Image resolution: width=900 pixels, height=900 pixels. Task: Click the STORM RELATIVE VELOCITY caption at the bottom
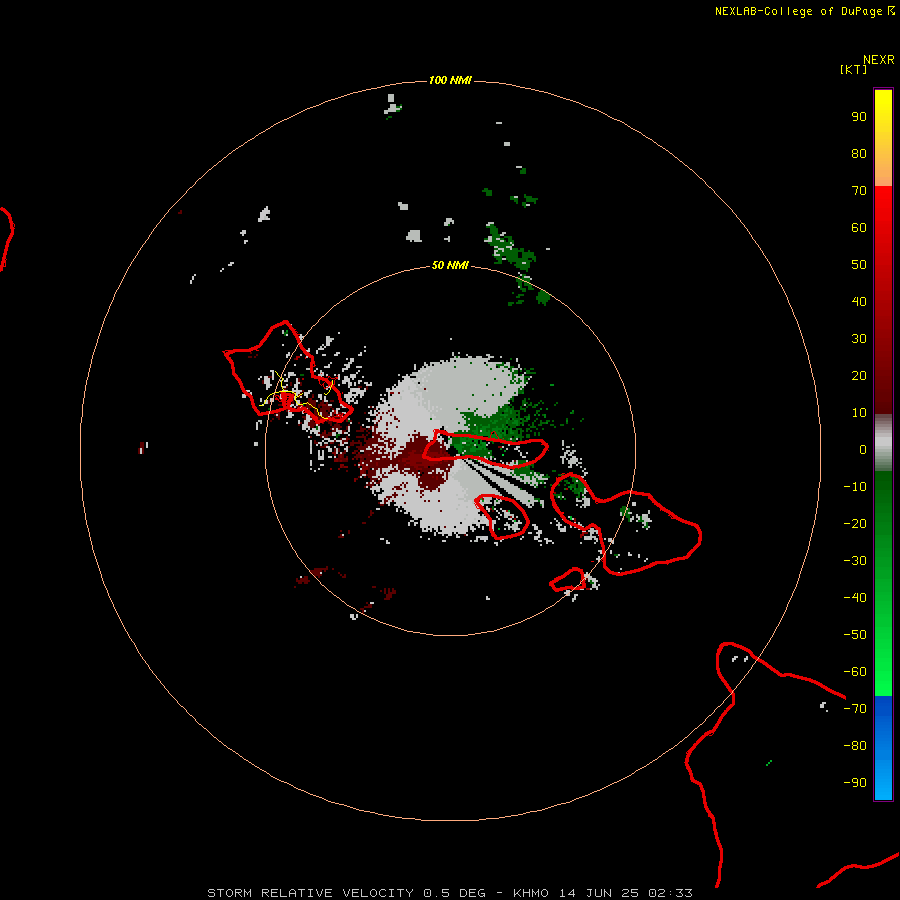click(449, 893)
